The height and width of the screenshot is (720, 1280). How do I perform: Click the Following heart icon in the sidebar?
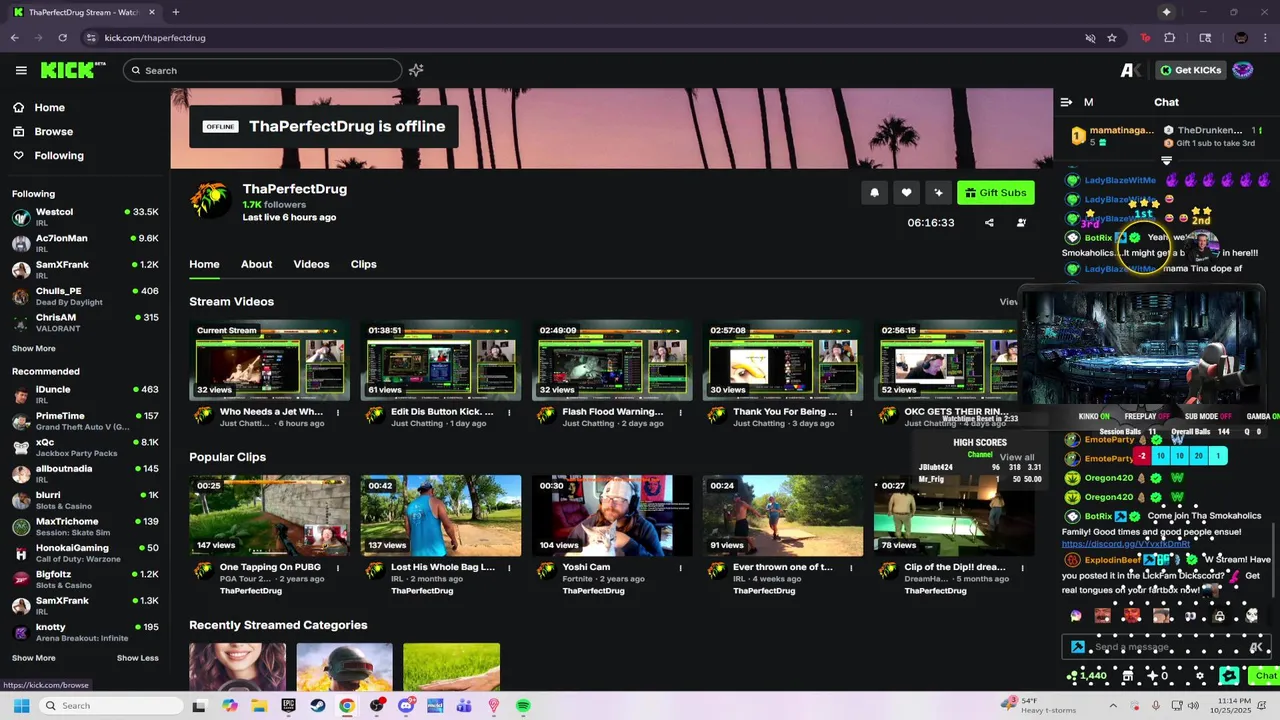[x=18, y=155]
